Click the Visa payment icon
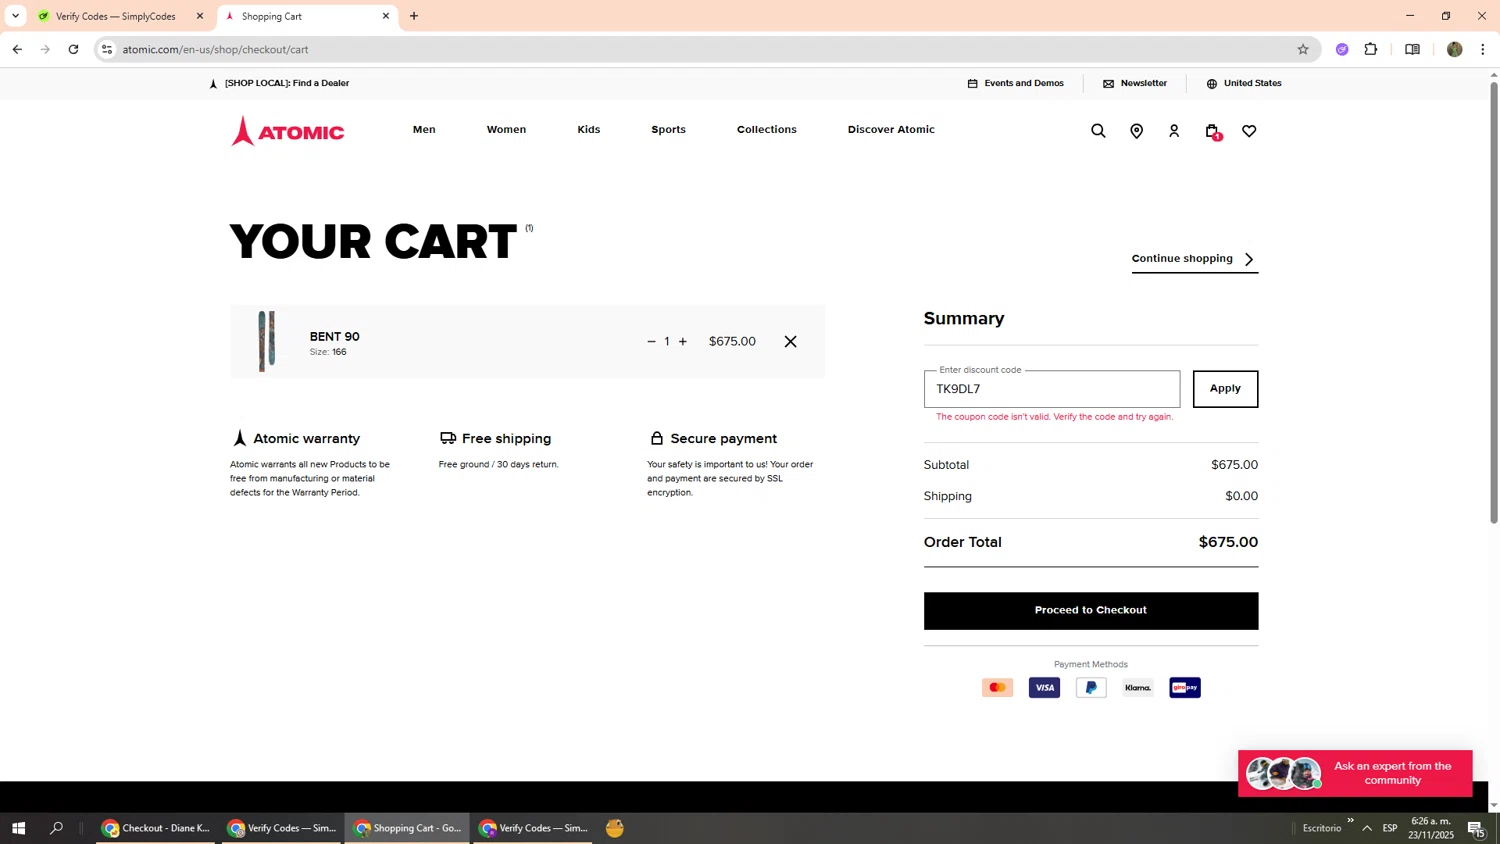1500x844 pixels. pyautogui.click(x=1044, y=688)
